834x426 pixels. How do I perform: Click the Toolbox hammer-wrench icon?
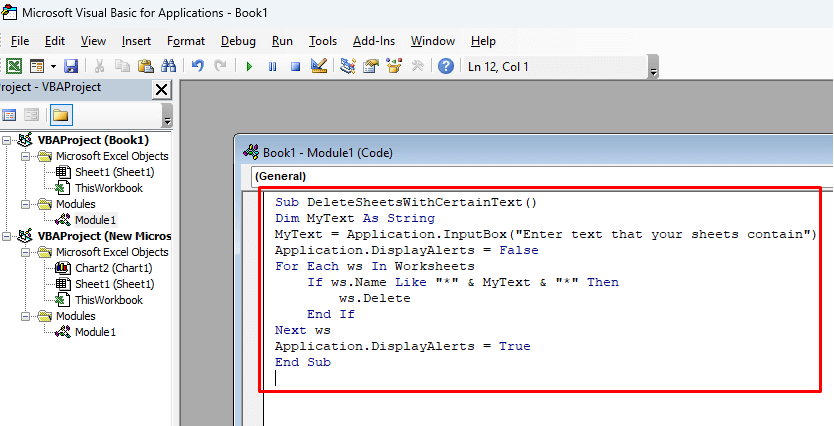[x=418, y=66]
